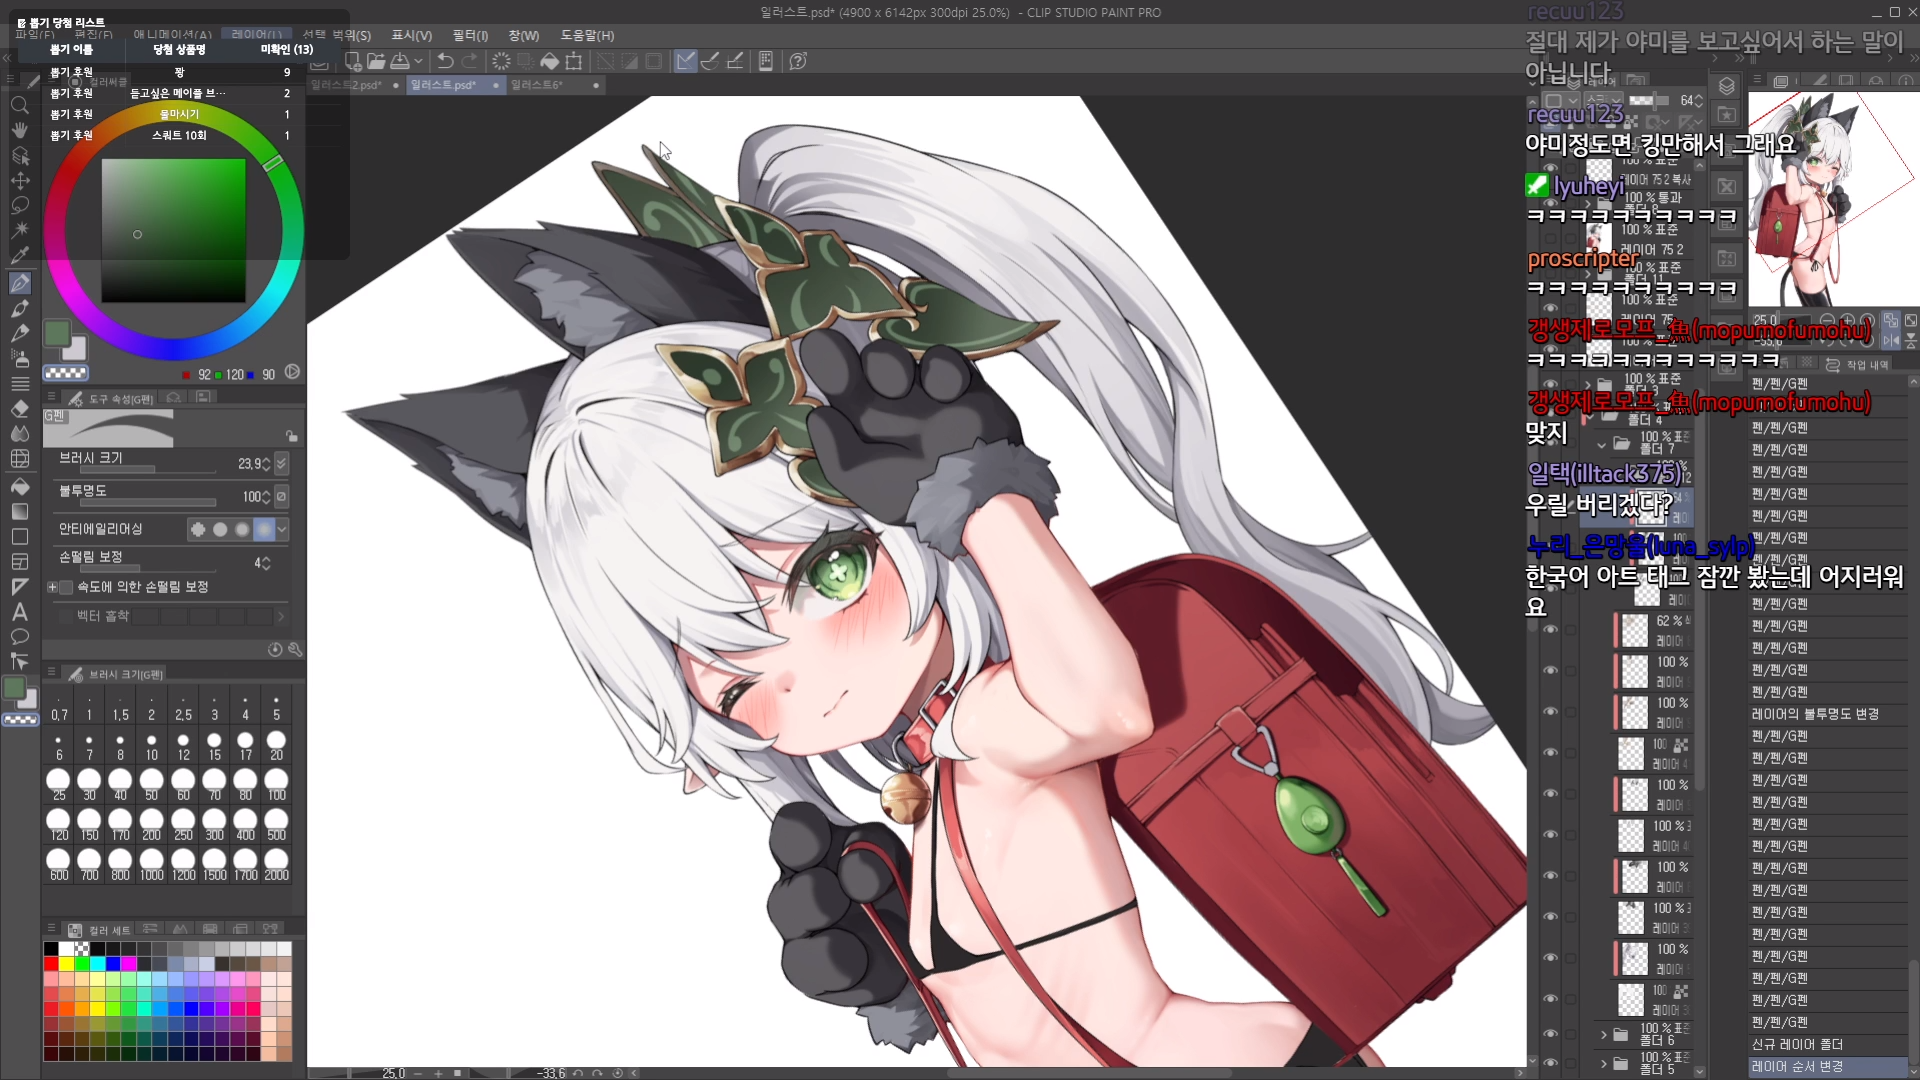Select the strongest anti-aliasing option
Viewport: 1920px width, 1080px height.
[264, 529]
